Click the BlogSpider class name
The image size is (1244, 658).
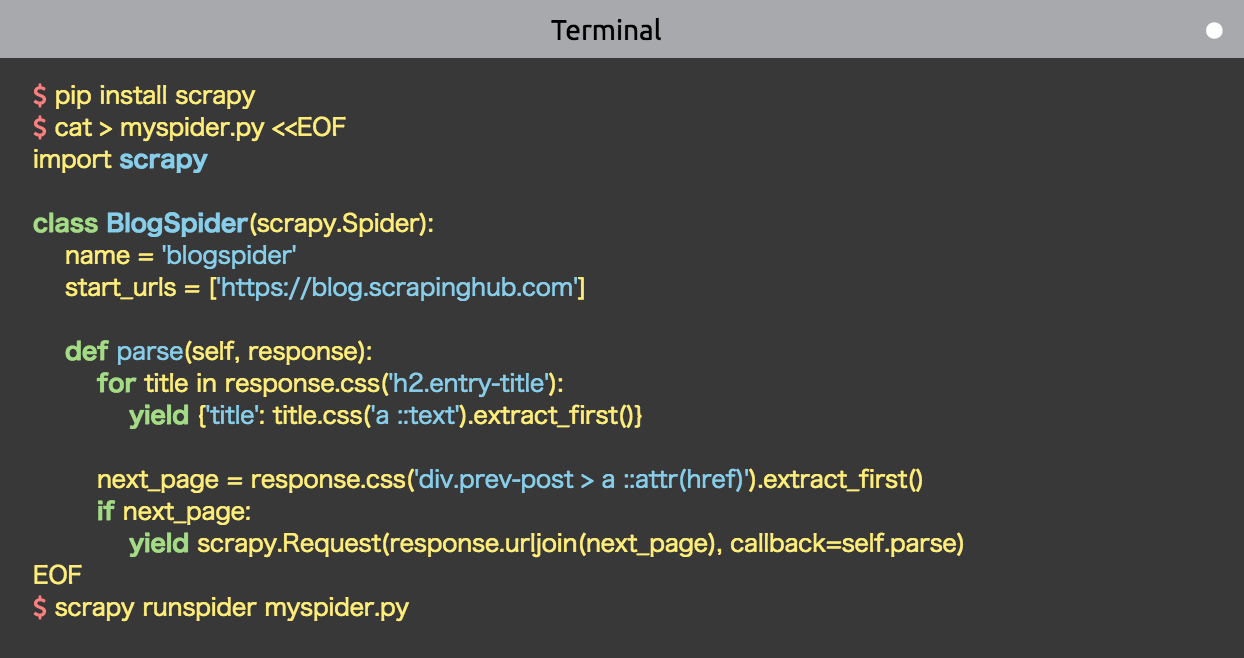coord(176,224)
